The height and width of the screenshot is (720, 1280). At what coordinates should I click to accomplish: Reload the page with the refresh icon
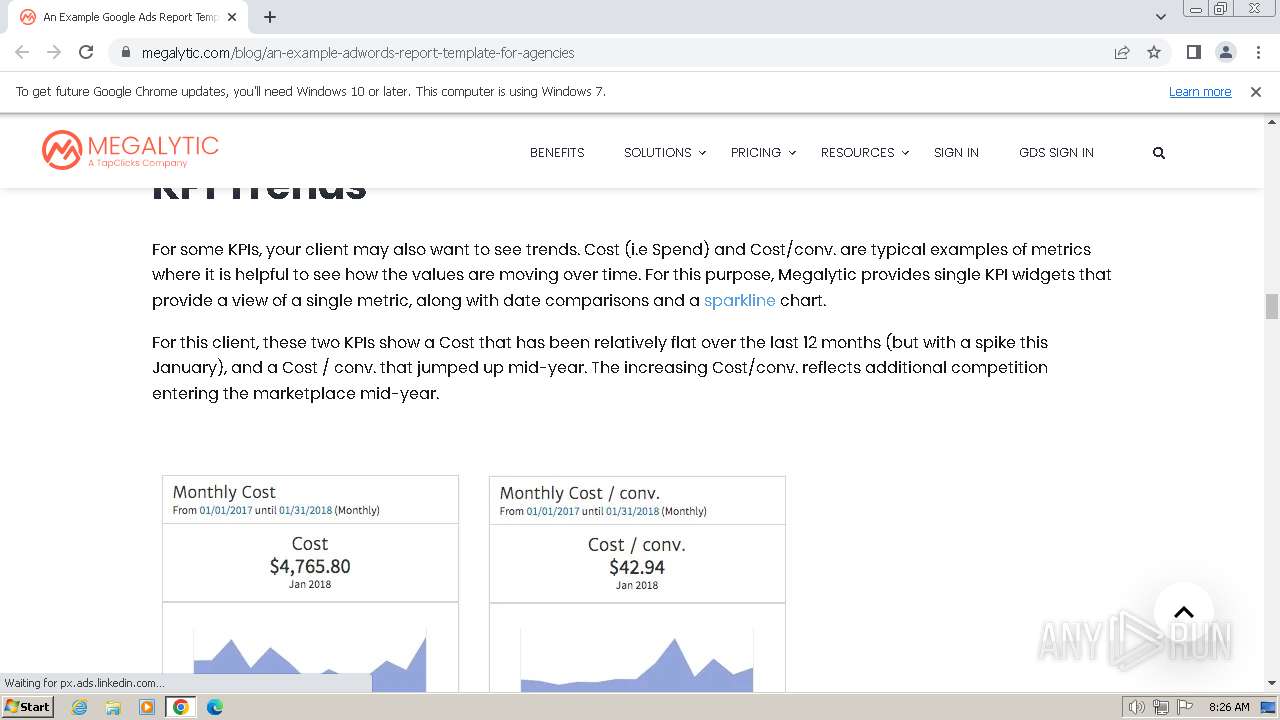(x=86, y=52)
